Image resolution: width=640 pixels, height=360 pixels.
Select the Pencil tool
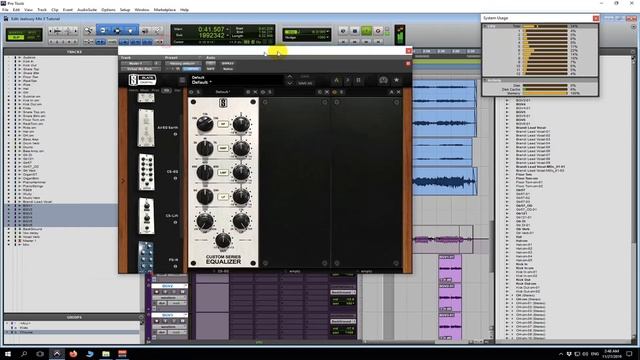[x=157, y=31]
